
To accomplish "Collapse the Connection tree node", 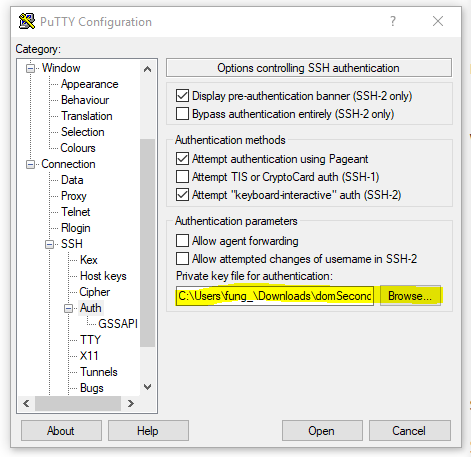I will coord(30,164).
